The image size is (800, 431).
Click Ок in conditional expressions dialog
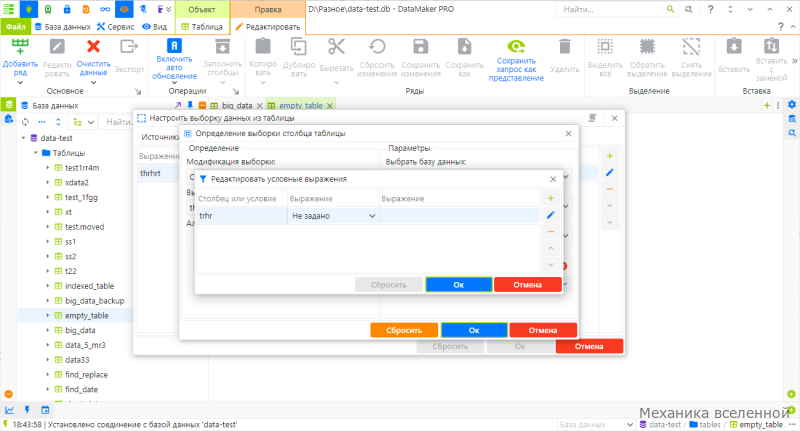click(x=459, y=285)
